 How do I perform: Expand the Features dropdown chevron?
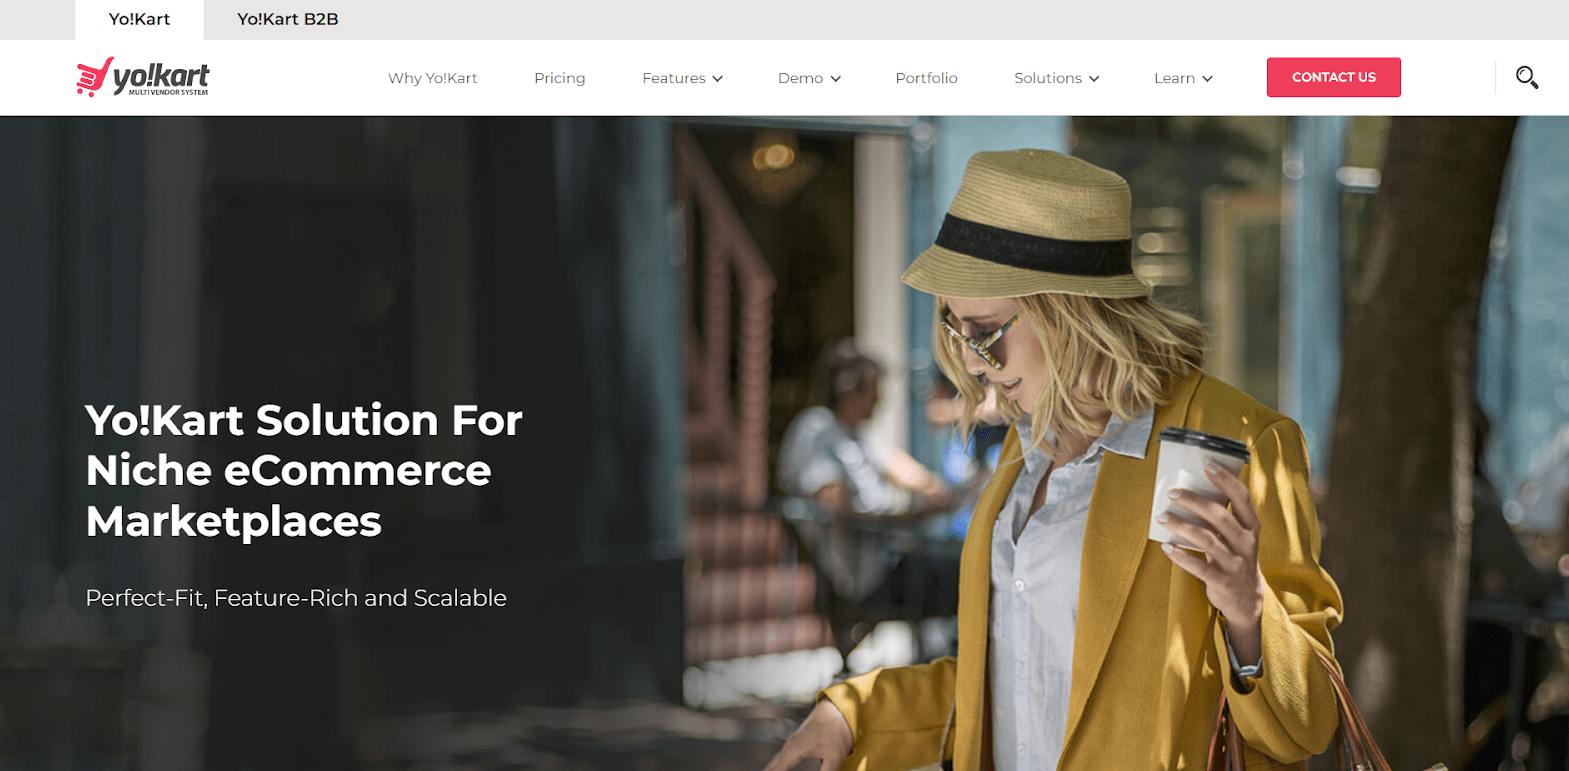click(x=717, y=79)
